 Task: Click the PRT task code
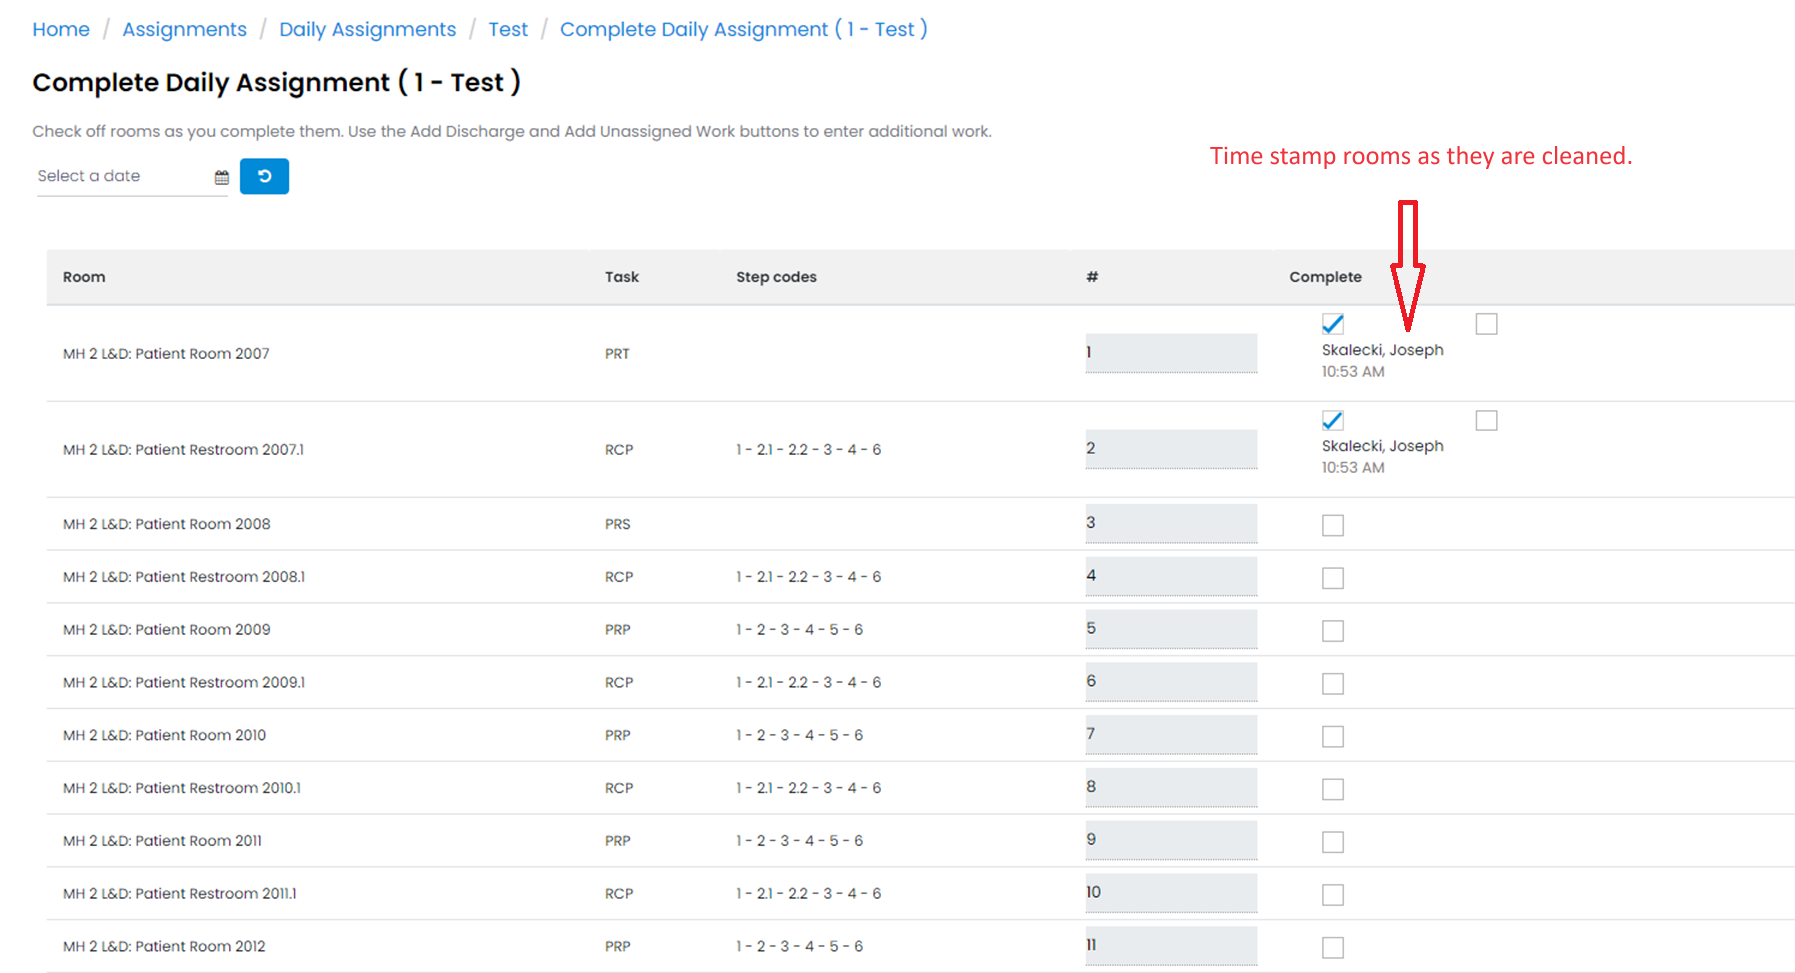click(617, 354)
